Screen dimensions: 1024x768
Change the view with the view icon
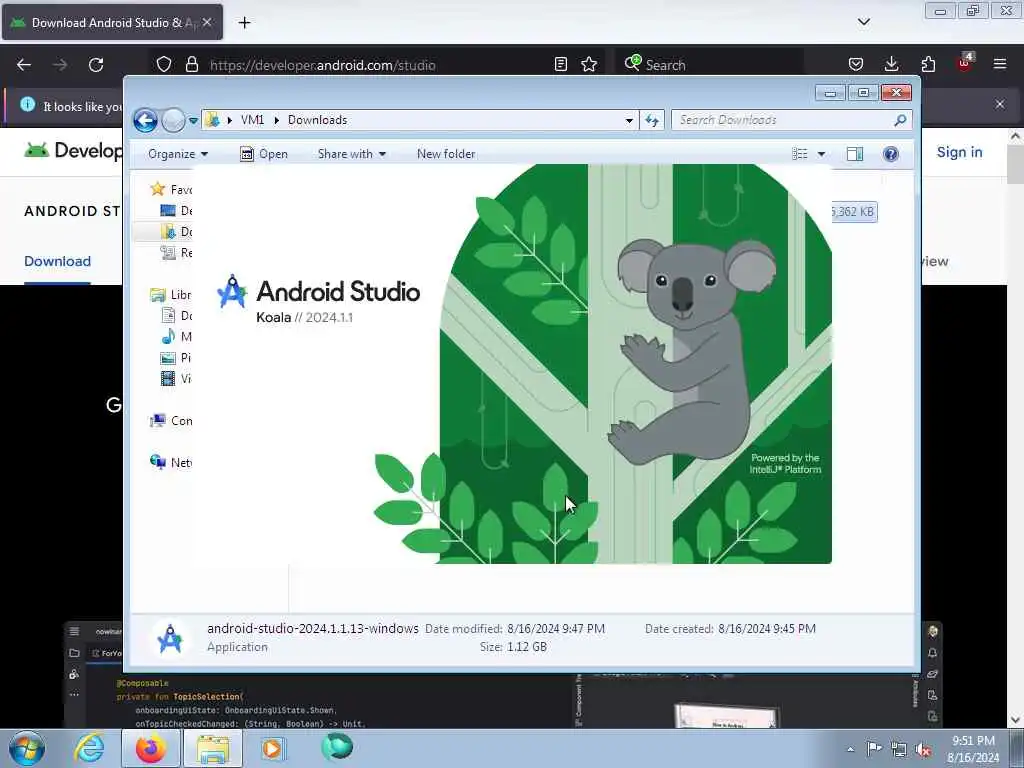click(x=800, y=154)
